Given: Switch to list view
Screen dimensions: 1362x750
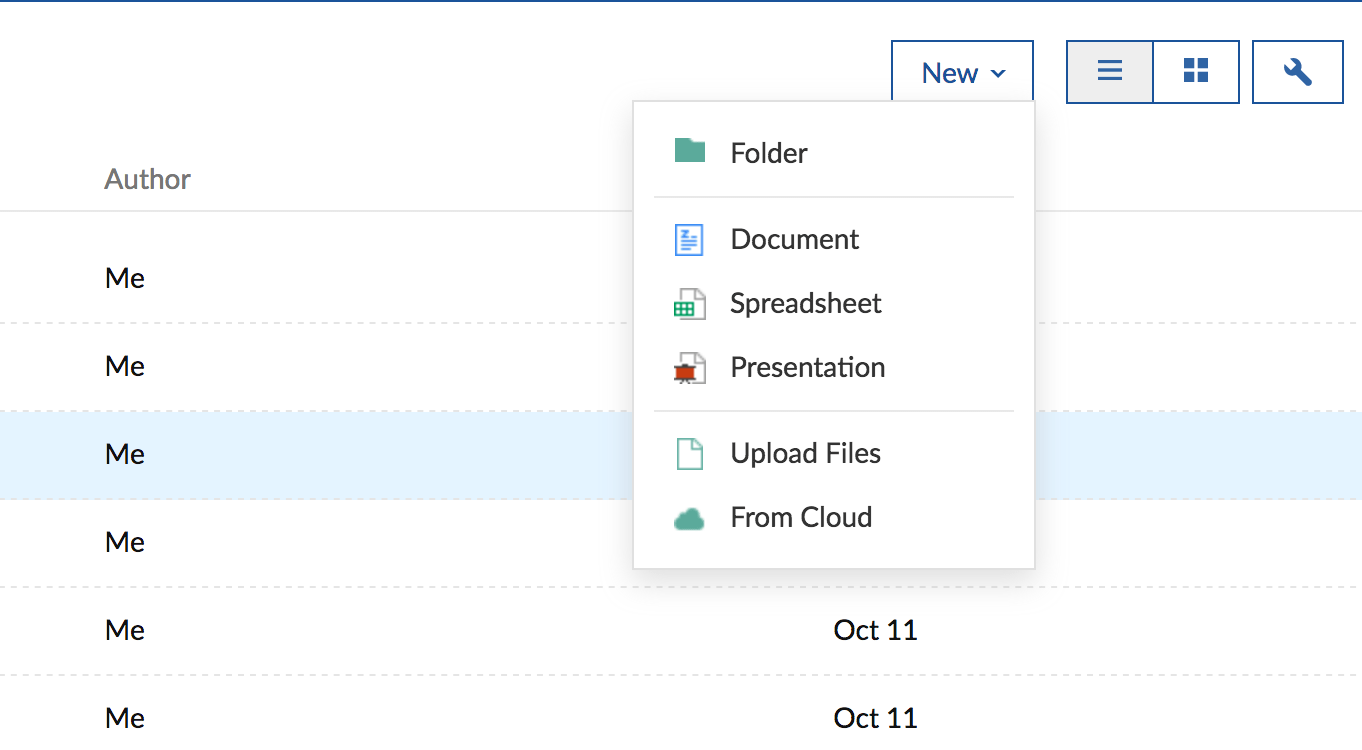Looking at the screenshot, I should coord(1110,72).
